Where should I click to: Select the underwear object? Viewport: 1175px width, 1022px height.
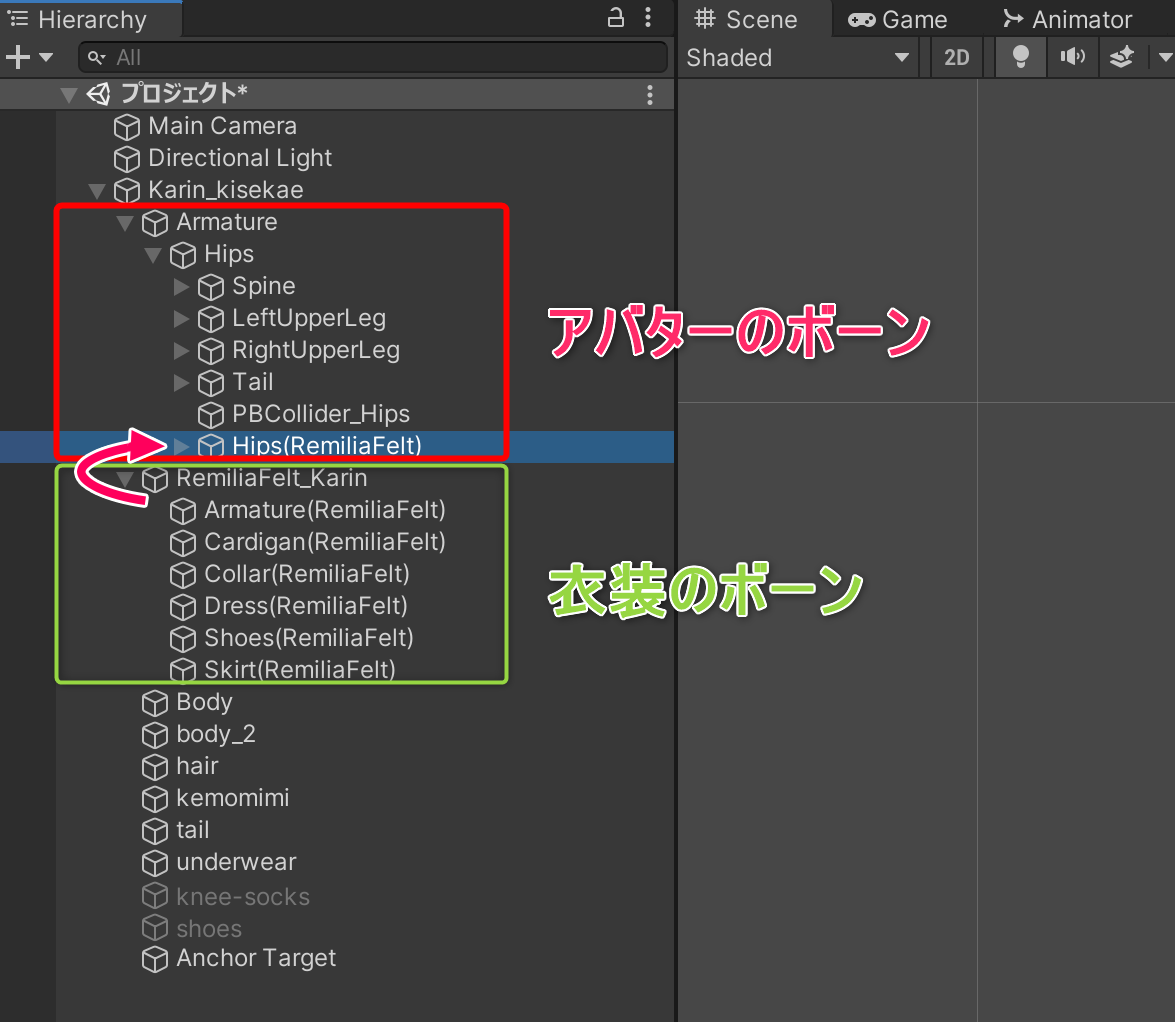pyautogui.click(x=236, y=862)
